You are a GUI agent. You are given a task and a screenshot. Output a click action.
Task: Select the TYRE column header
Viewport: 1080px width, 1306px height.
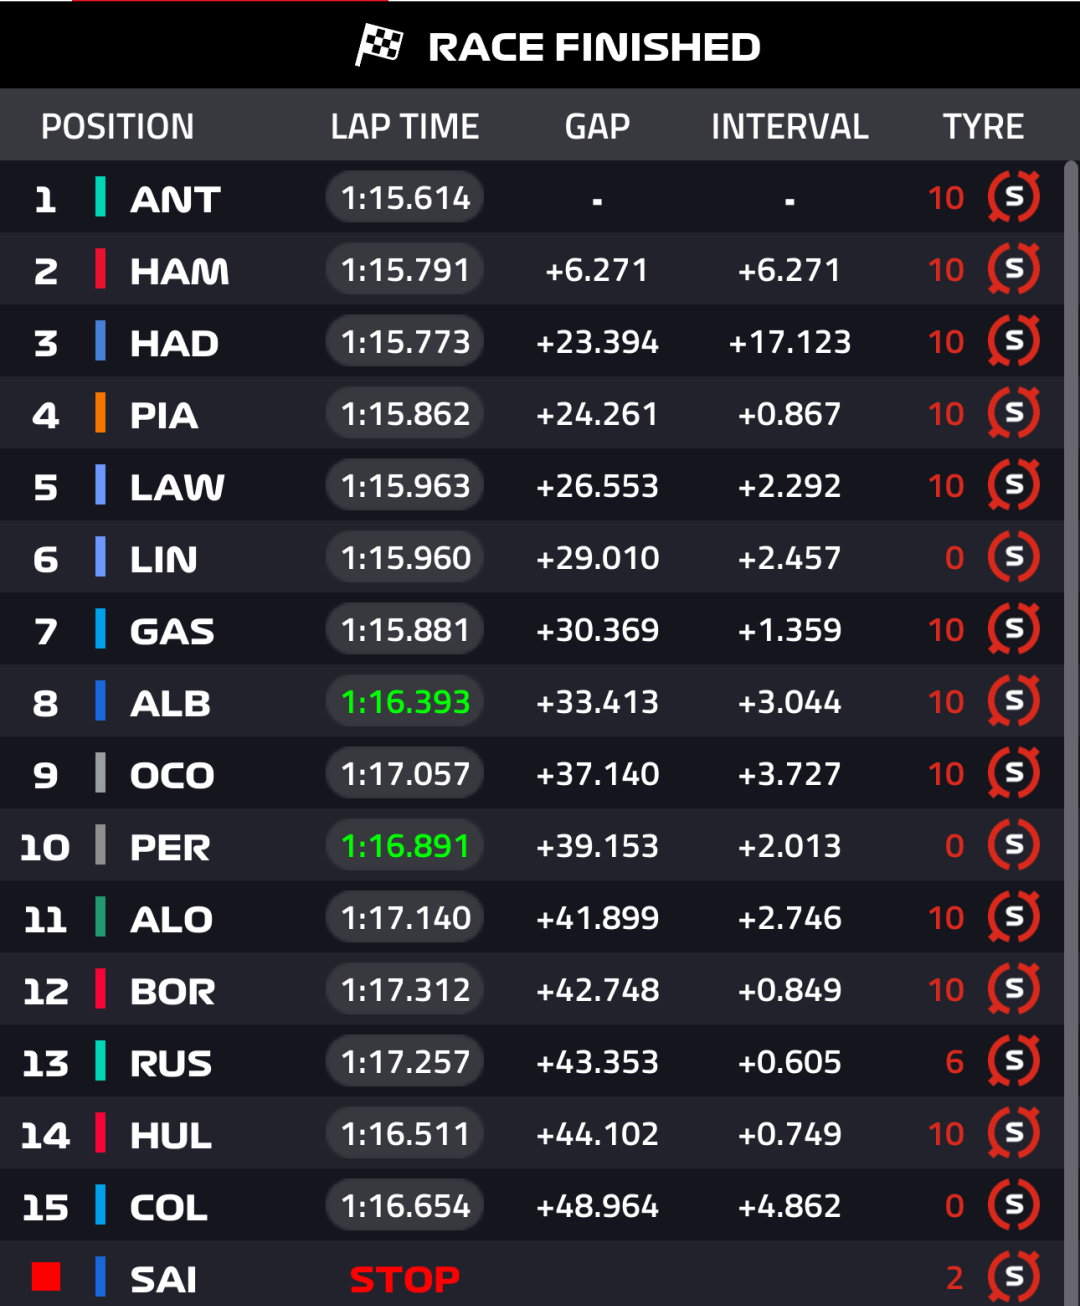tap(983, 127)
